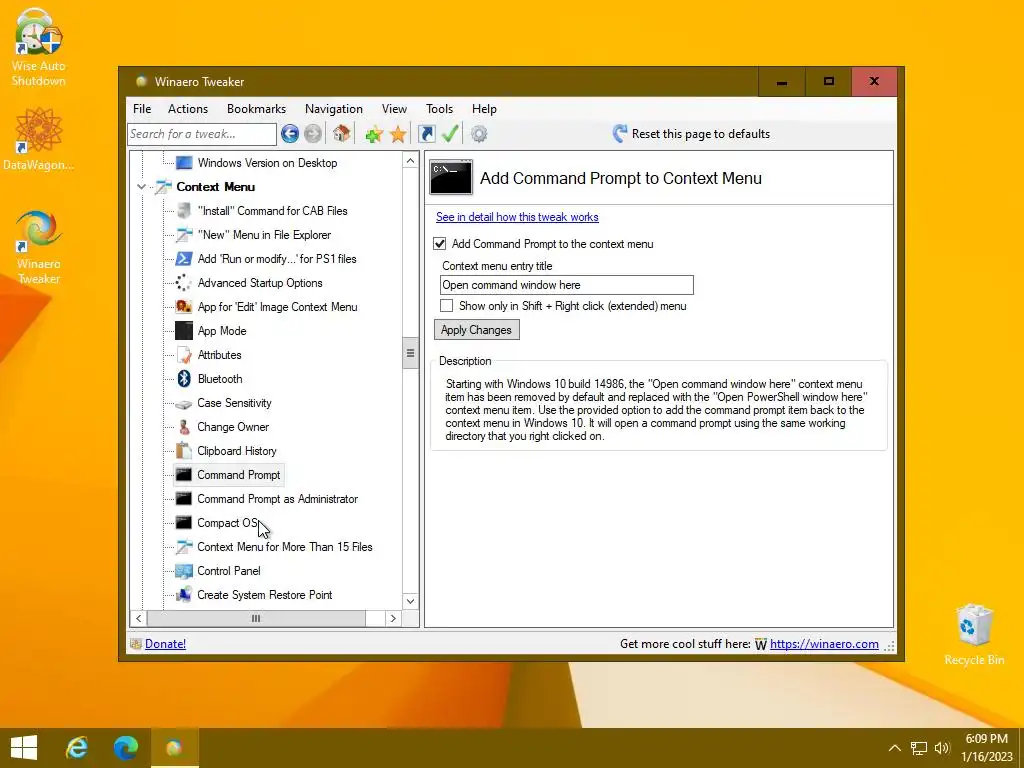The width and height of the screenshot is (1024, 768).
Task: Show hidden tray icons chevron
Action: 895,748
